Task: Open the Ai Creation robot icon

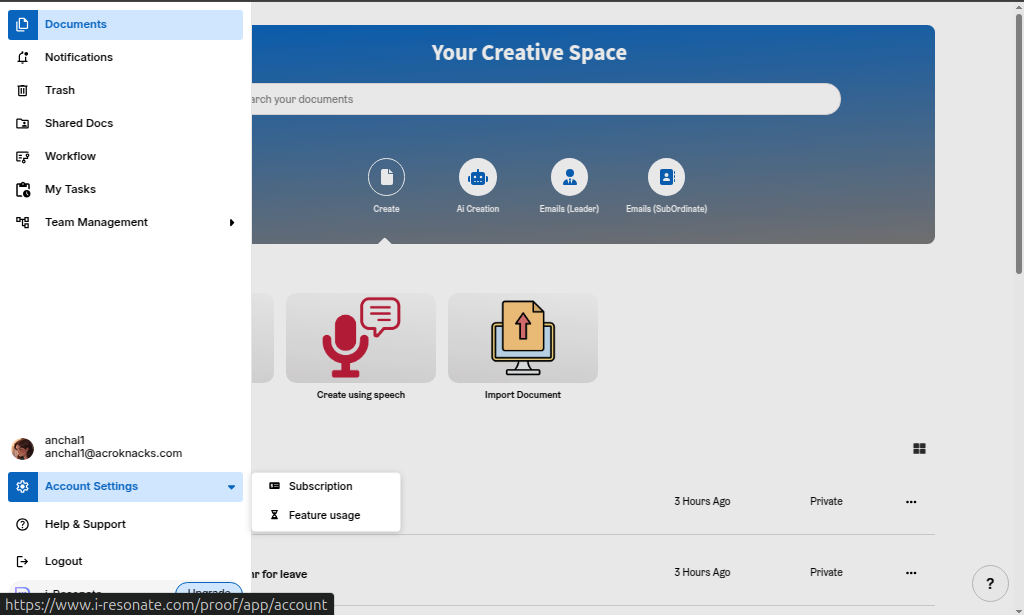Action: (x=478, y=178)
